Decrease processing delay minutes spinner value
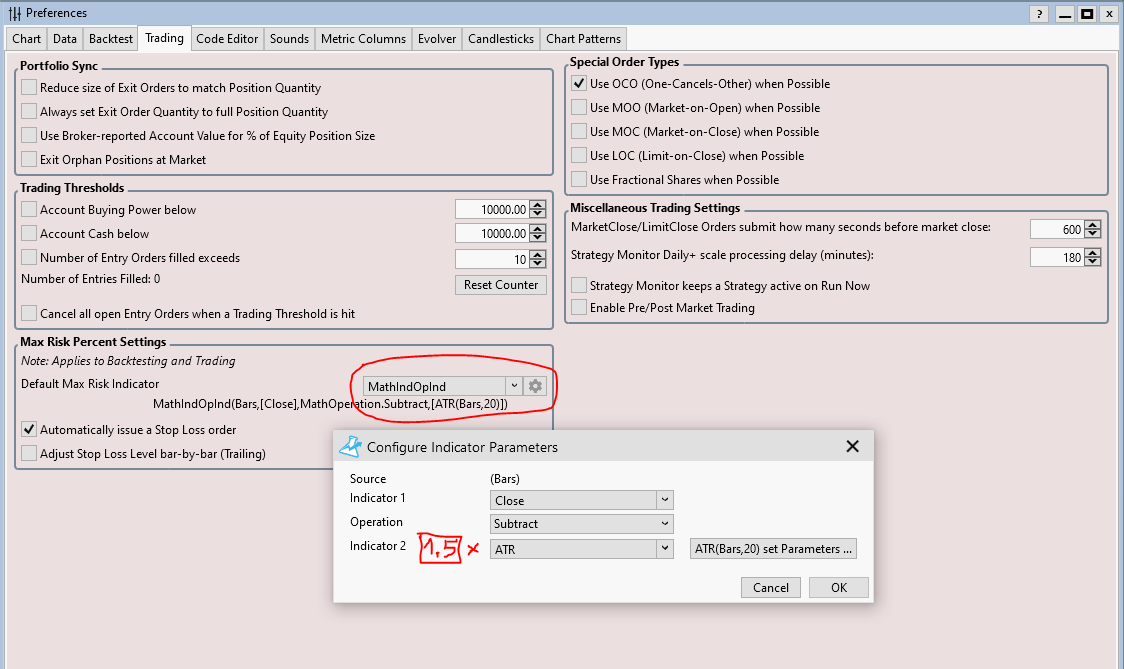This screenshot has height=669, width=1124. [1093, 262]
